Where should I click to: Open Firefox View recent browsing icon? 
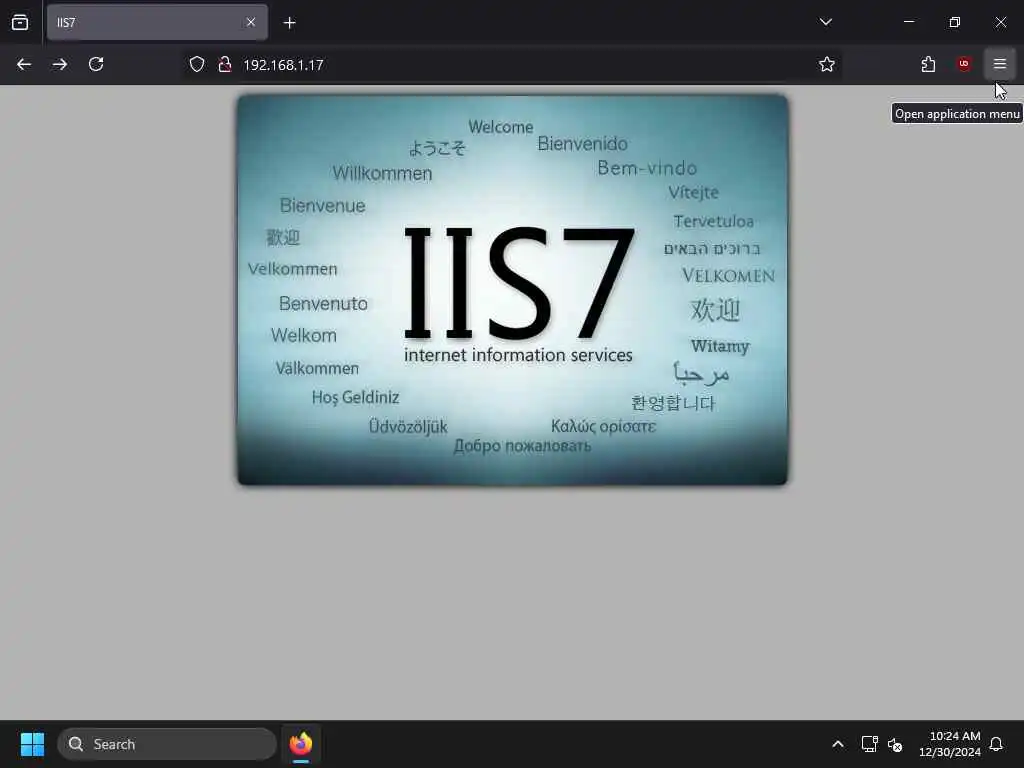(20, 23)
